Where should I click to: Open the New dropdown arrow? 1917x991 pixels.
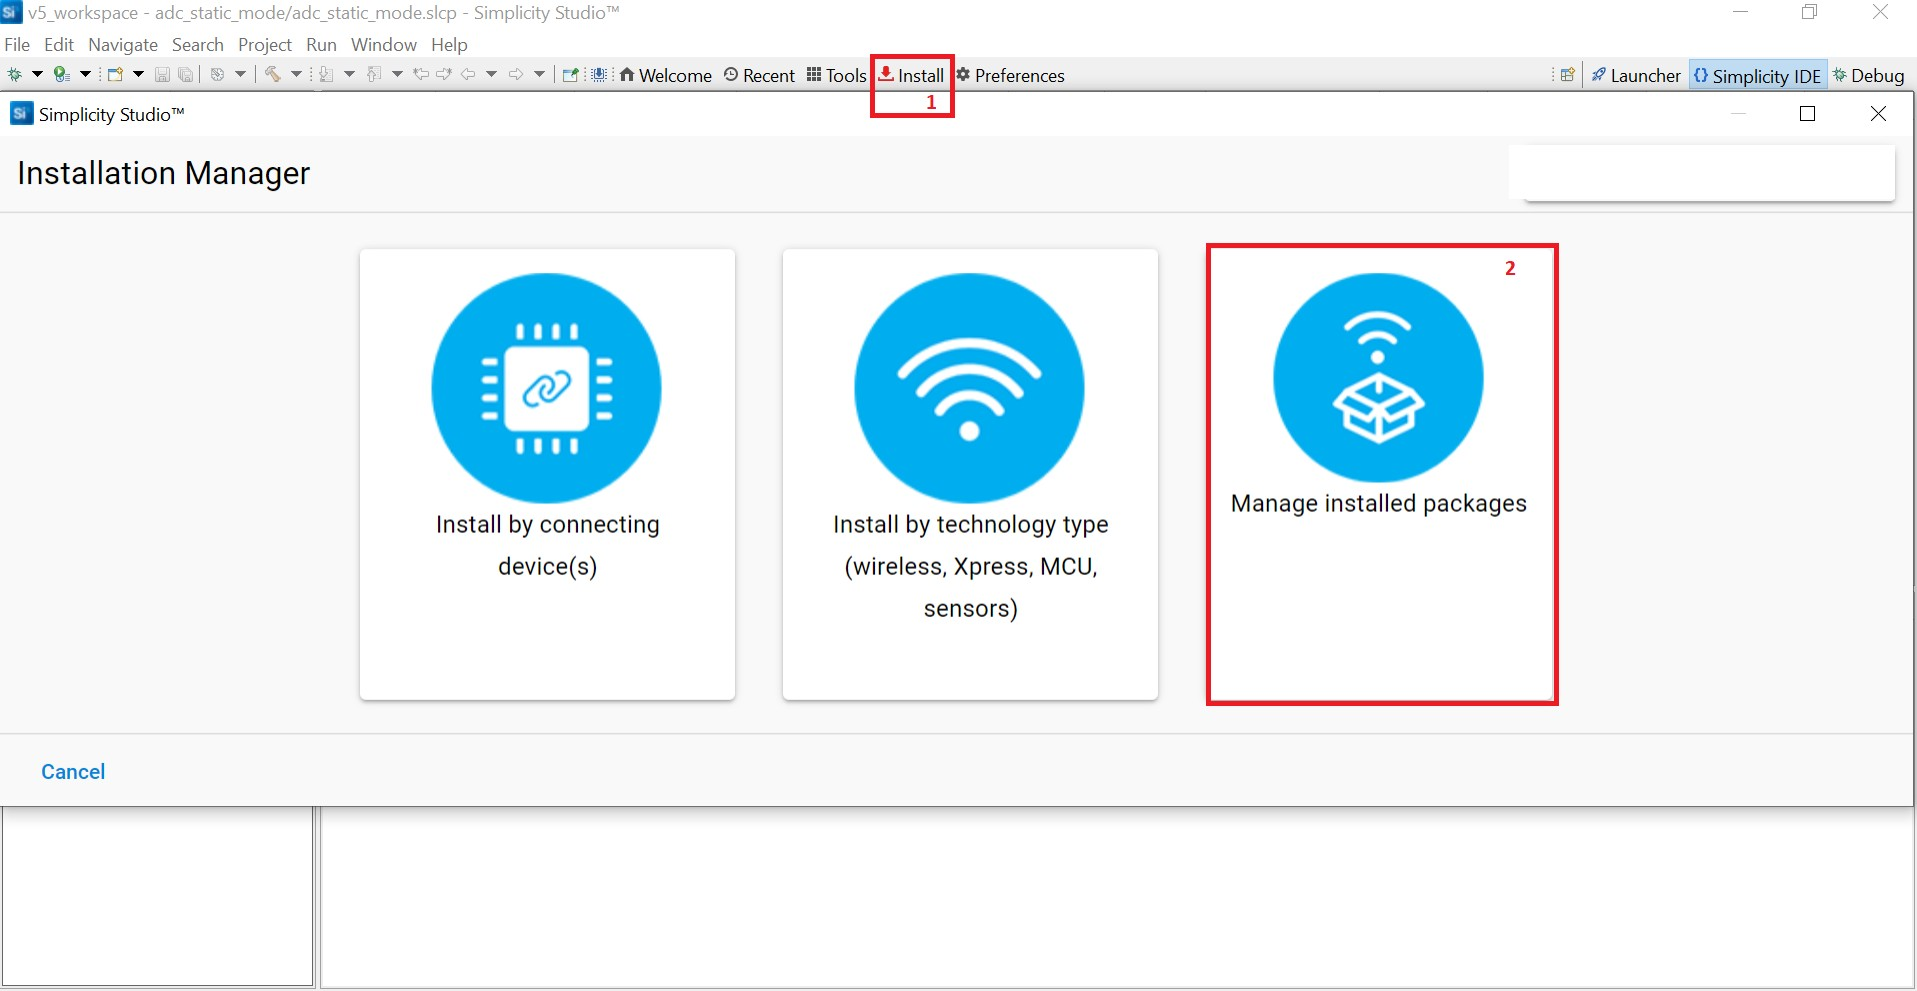138,73
